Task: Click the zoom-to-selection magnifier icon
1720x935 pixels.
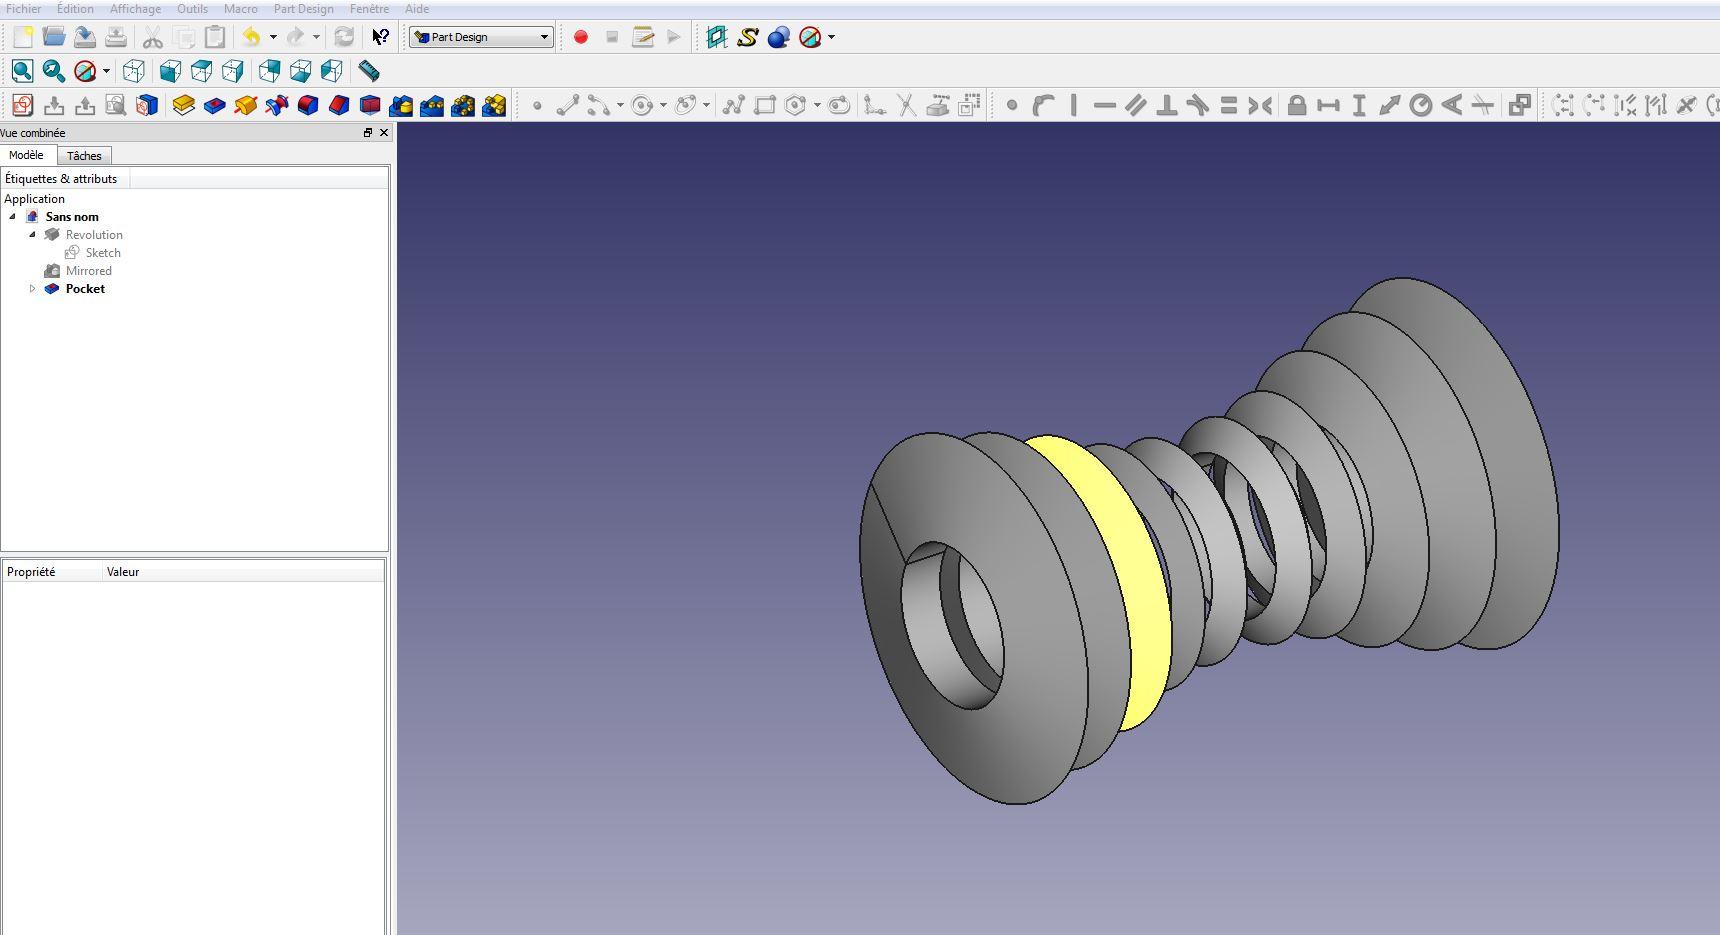Action: (54, 71)
